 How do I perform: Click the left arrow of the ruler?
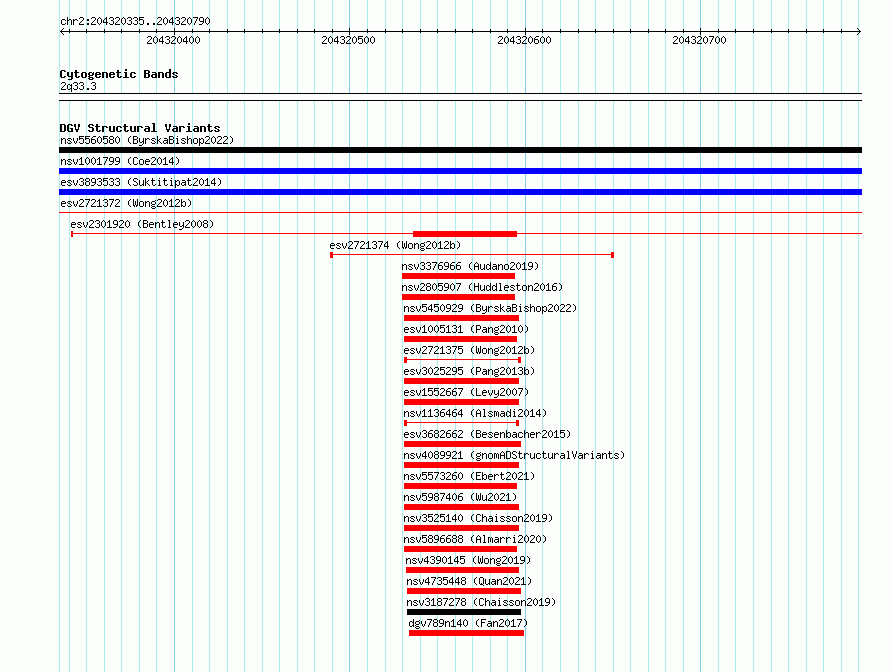click(x=63, y=32)
